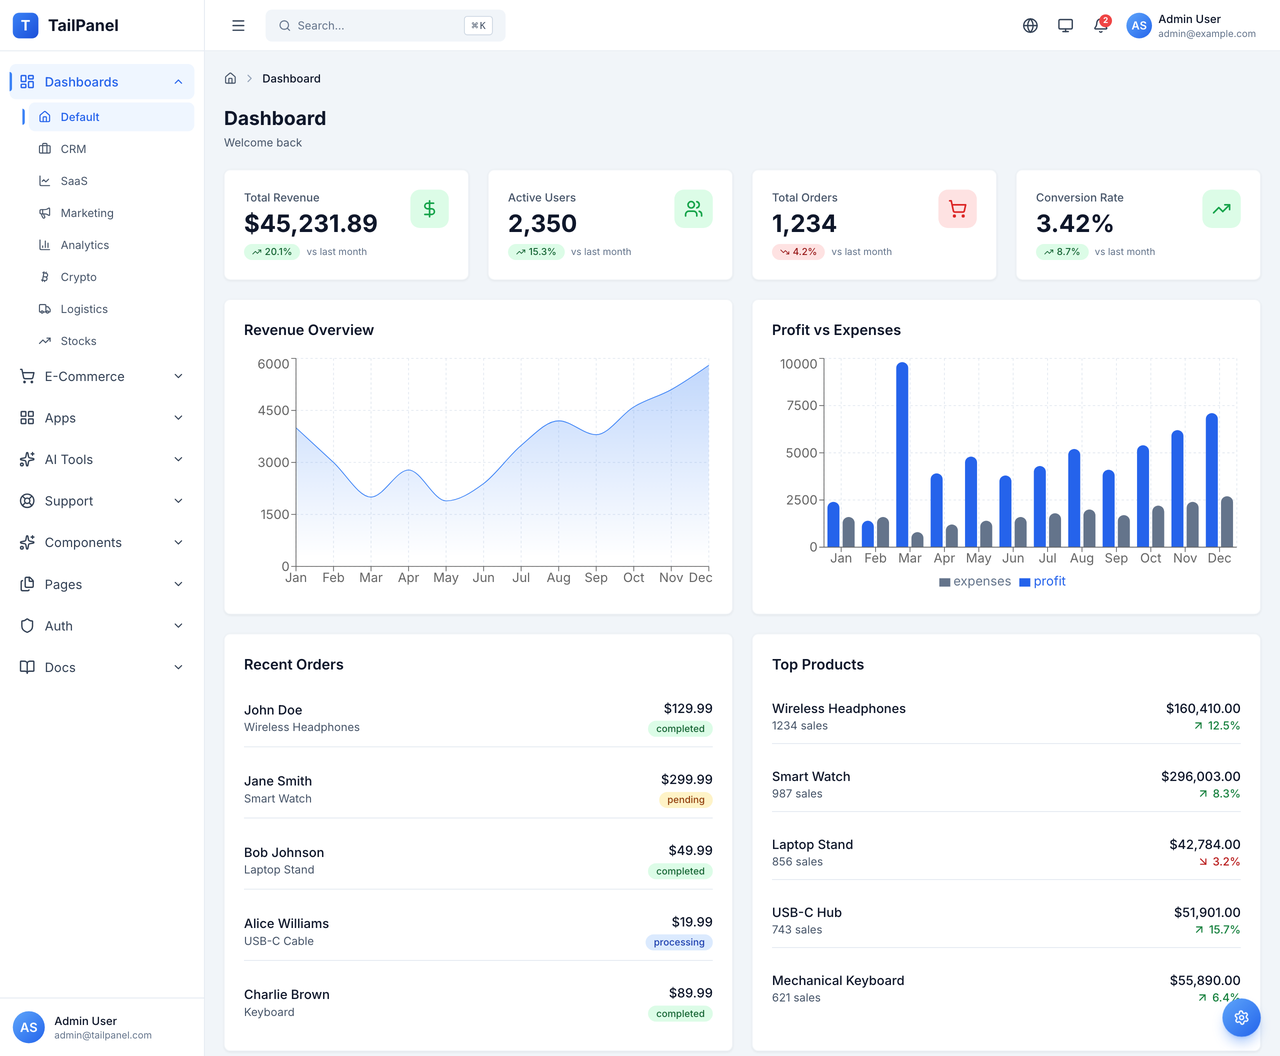Click the Apps grid icon in sidebar
Image resolution: width=1280 pixels, height=1056 pixels.
coord(27,418)
